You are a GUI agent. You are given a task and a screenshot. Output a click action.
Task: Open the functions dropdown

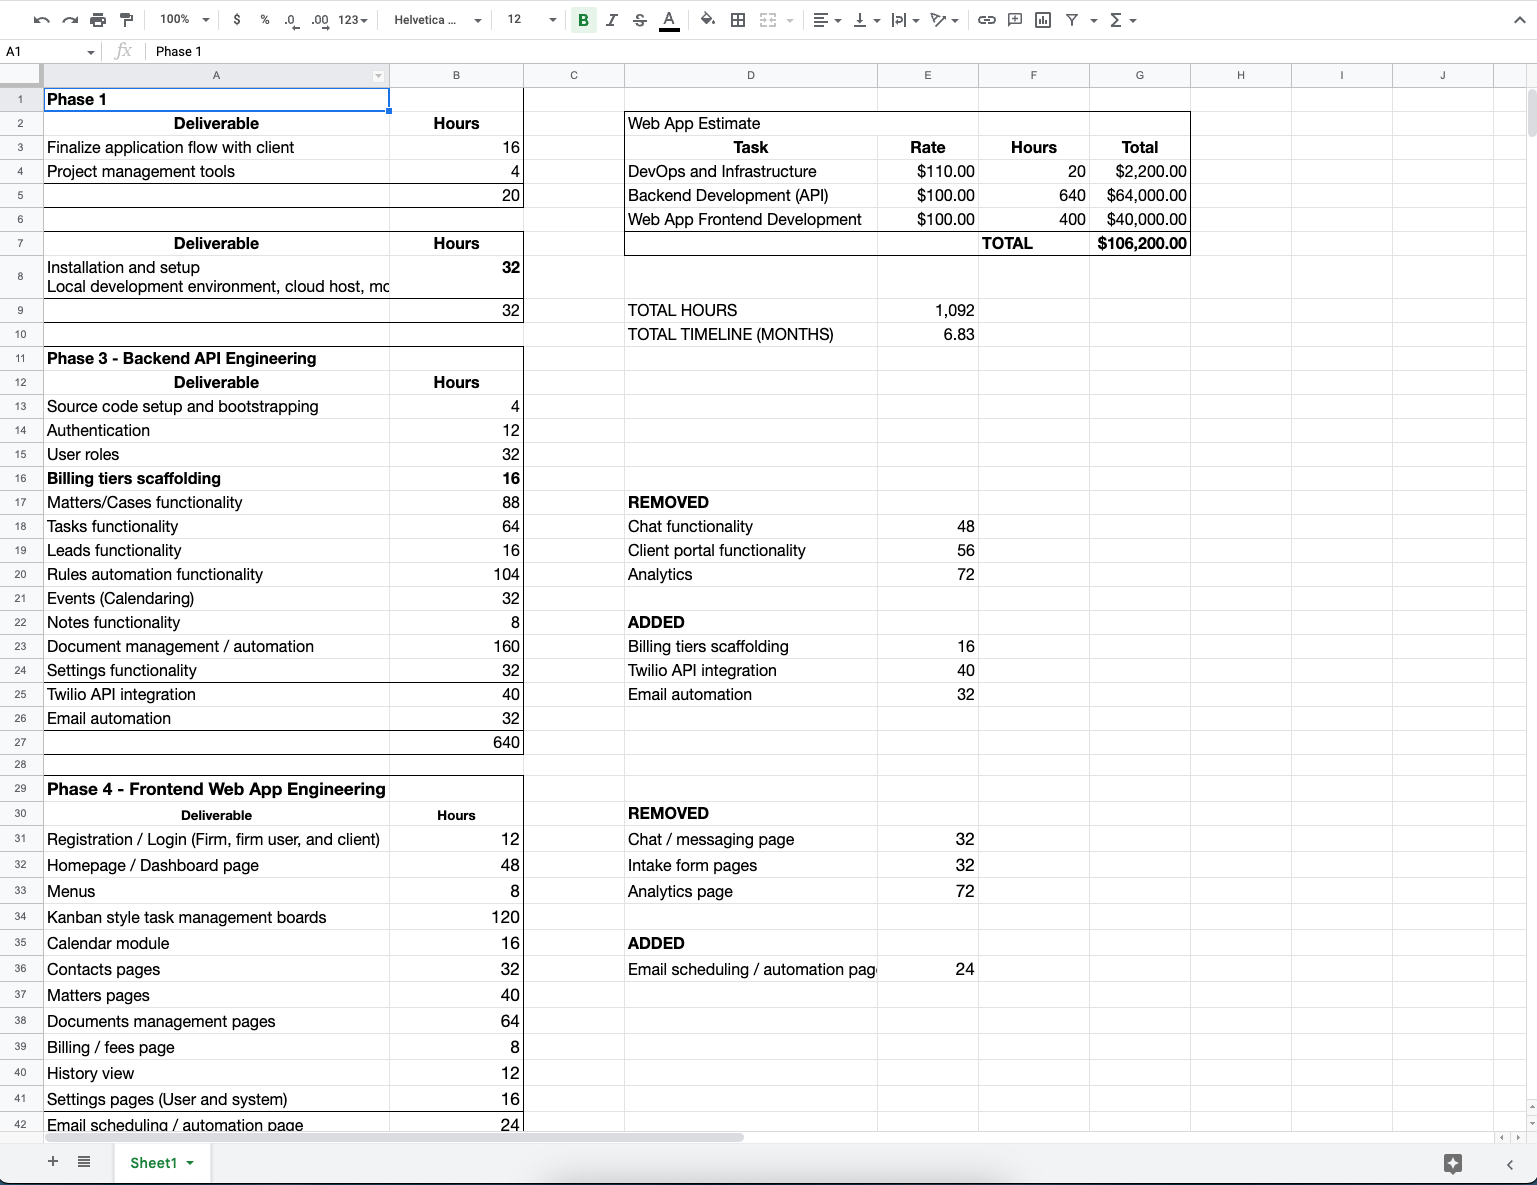click(x=1122, y=20)
